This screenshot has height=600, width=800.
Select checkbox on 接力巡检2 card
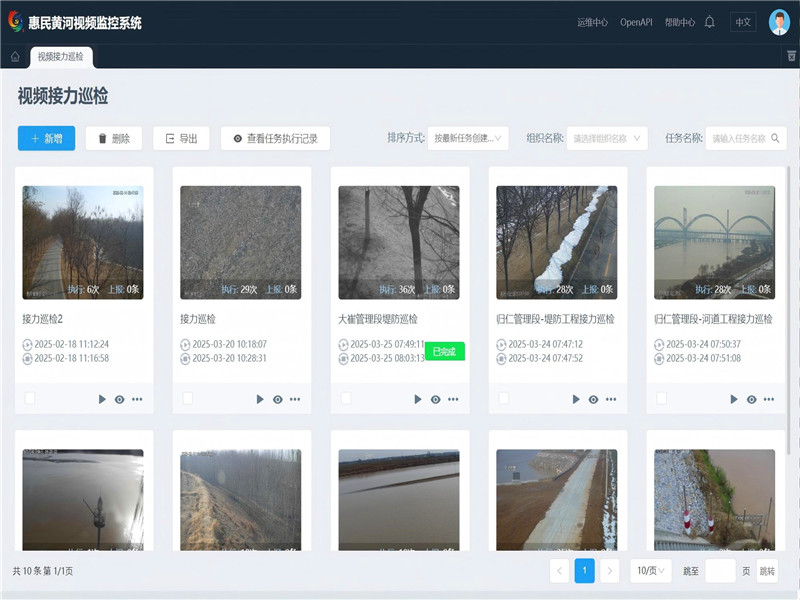point(30,398)
